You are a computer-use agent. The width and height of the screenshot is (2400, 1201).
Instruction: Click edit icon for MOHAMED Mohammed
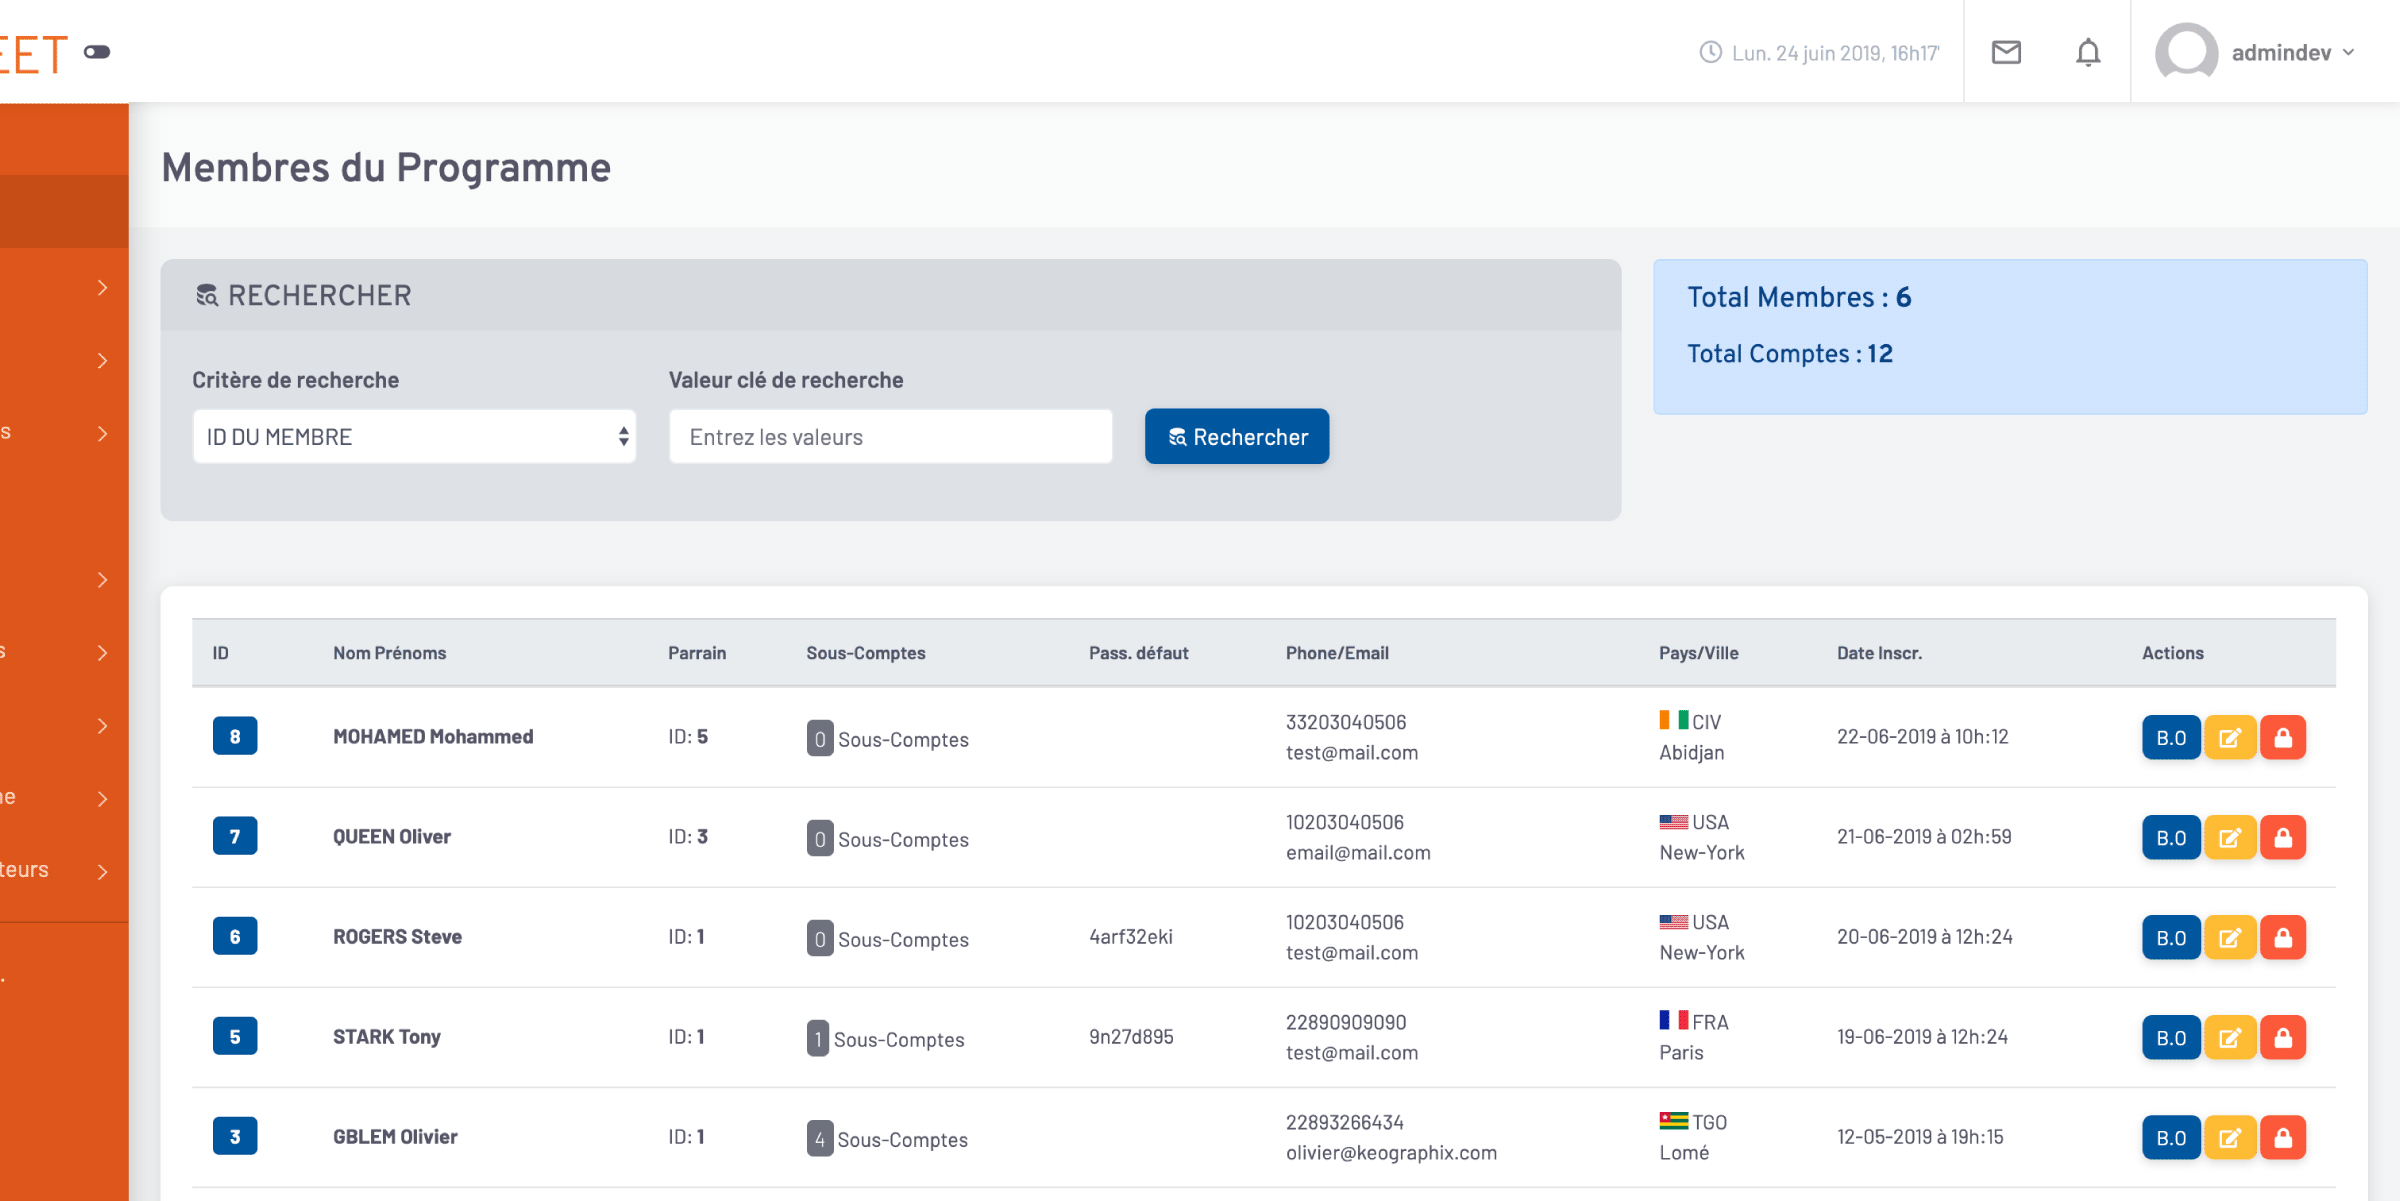[x=2229, y=738]
